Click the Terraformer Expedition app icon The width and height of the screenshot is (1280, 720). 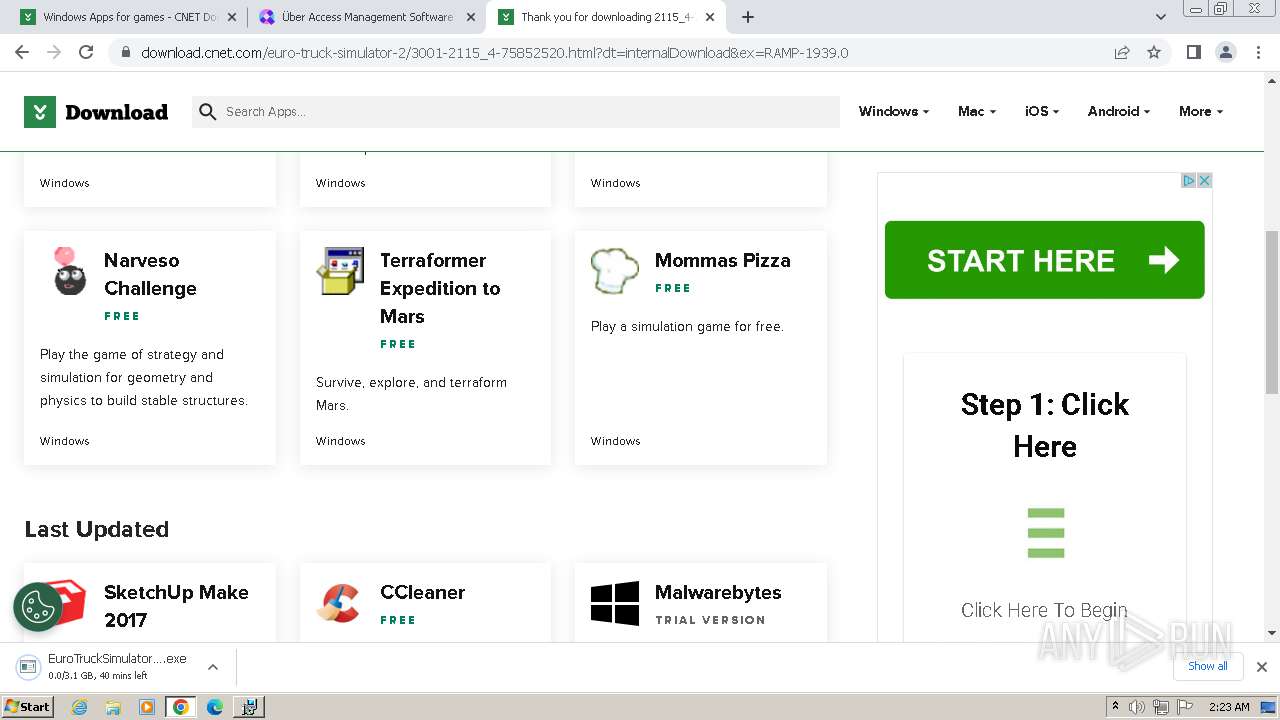click(x=340, y=271)
